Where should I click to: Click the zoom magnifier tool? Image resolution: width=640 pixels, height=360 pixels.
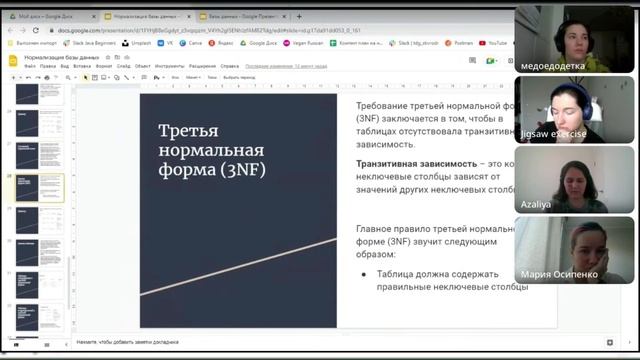68,77
